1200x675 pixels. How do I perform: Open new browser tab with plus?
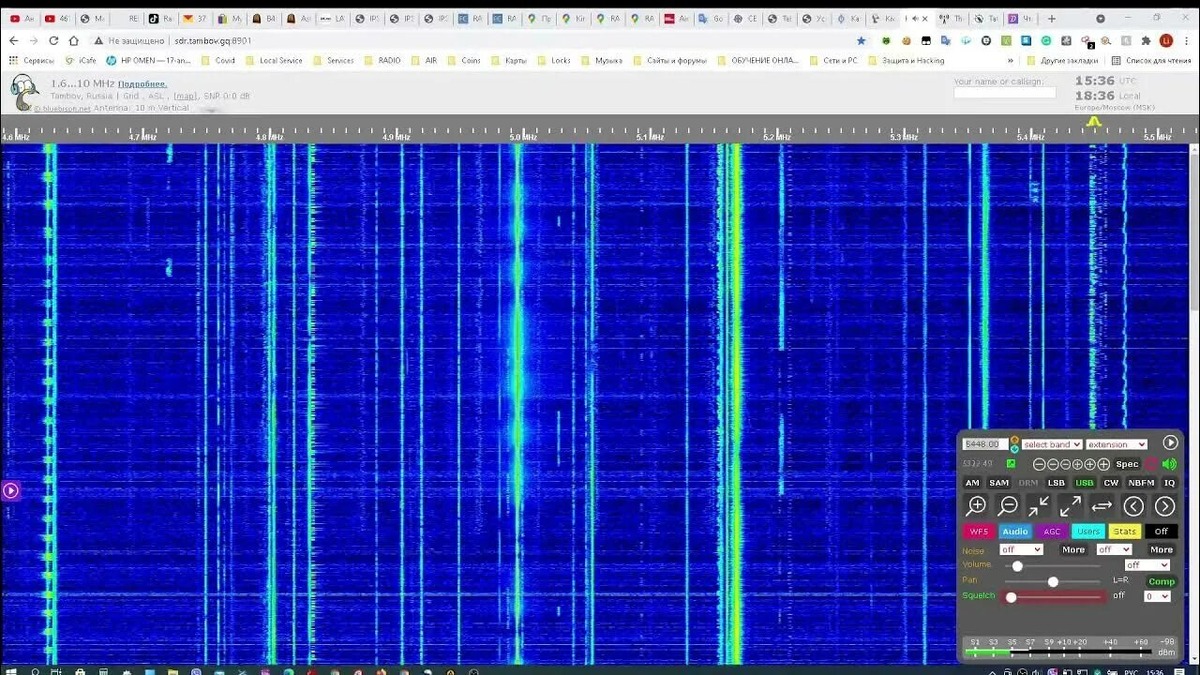pos(1051,18)
